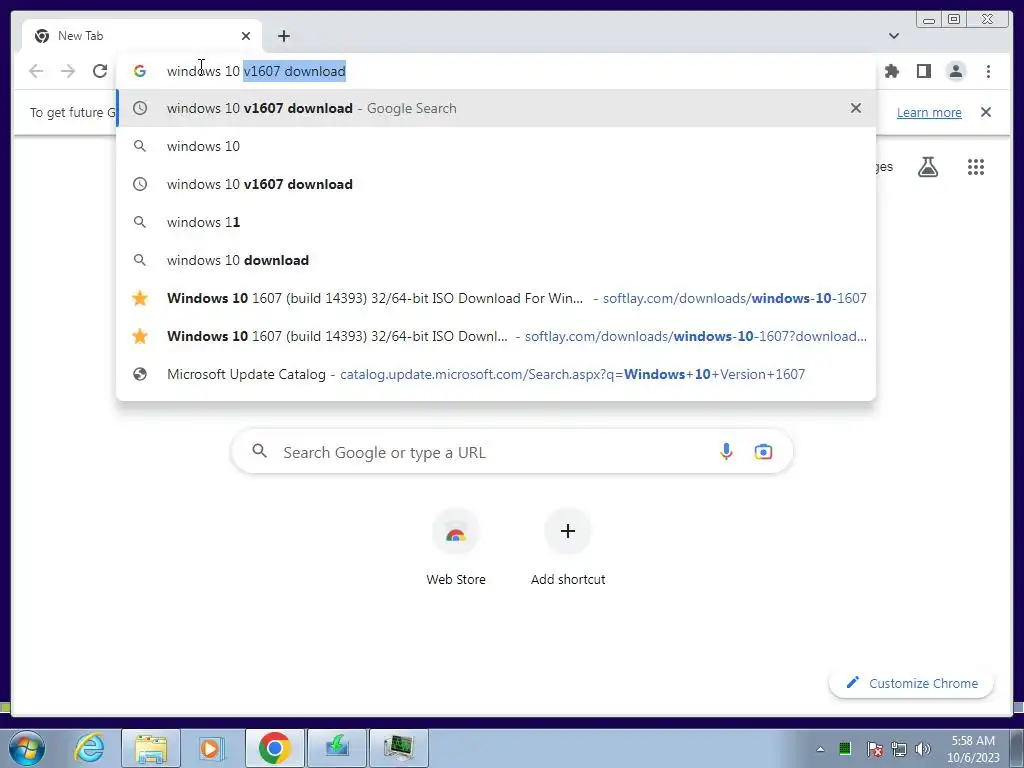Open clock showing 5:58 AM
Screen dimensions: 1024x768
click(x=973, y=749)
